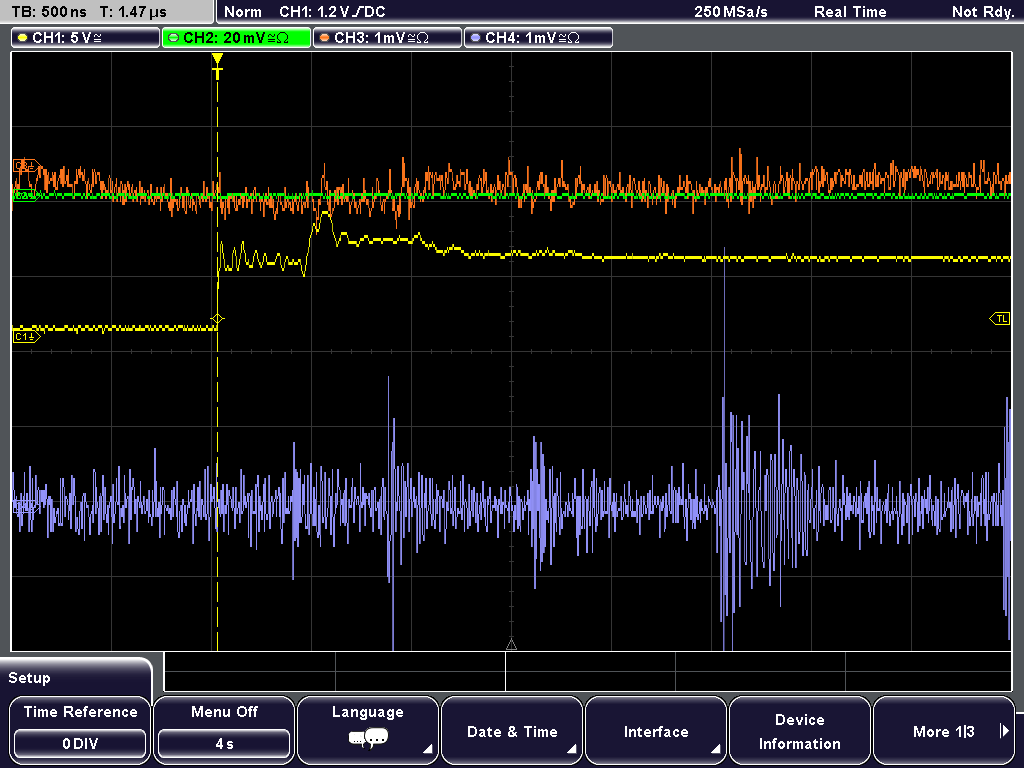Select the highlighted CH2 20 mV channel tab
Image resolution: width=1024 pixels, height=768 pixels.
point(236,38)
